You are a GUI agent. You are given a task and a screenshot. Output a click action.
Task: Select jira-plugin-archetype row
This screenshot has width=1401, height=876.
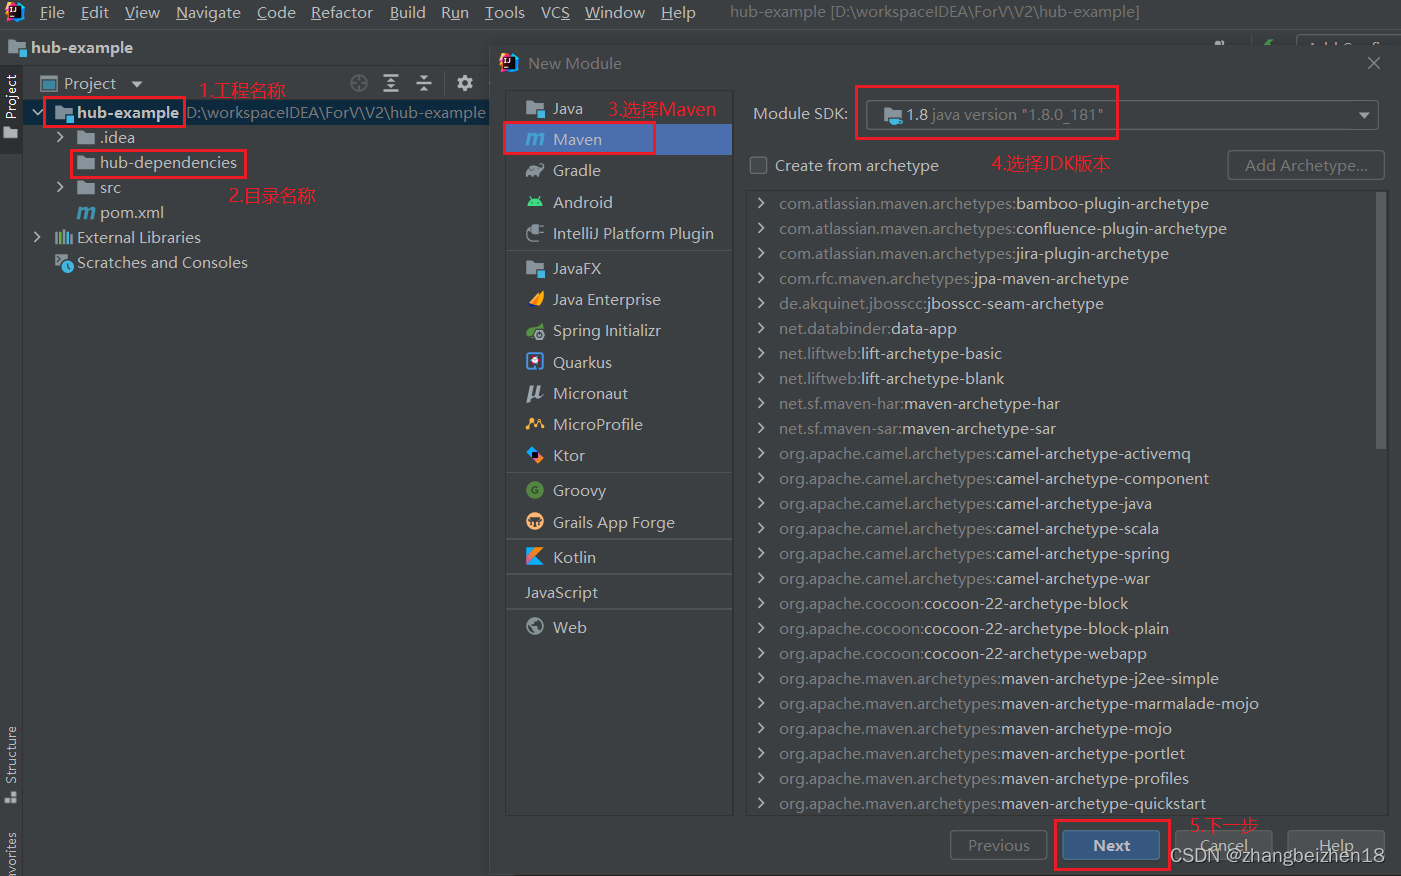1061,253
